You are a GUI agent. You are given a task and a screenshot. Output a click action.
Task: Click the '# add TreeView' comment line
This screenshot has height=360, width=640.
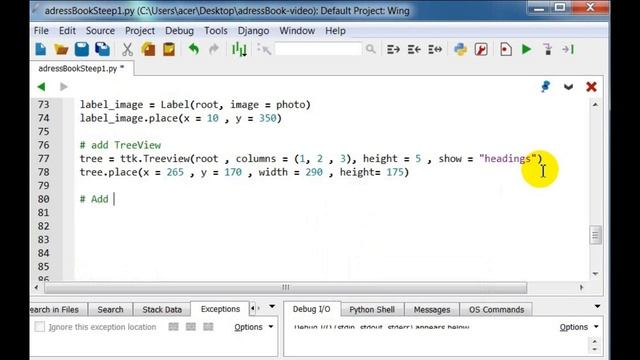coord(120,145)
